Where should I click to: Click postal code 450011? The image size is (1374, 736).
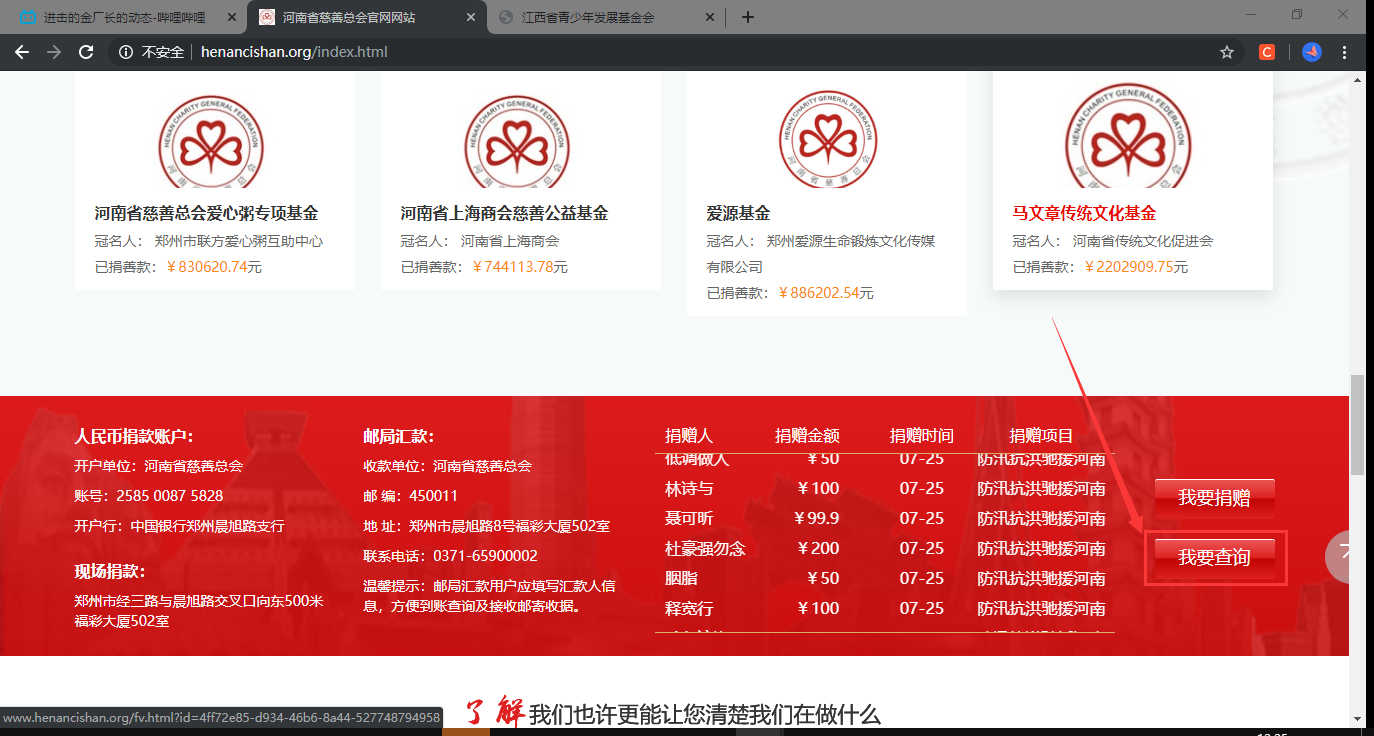(x=433, y=496)
